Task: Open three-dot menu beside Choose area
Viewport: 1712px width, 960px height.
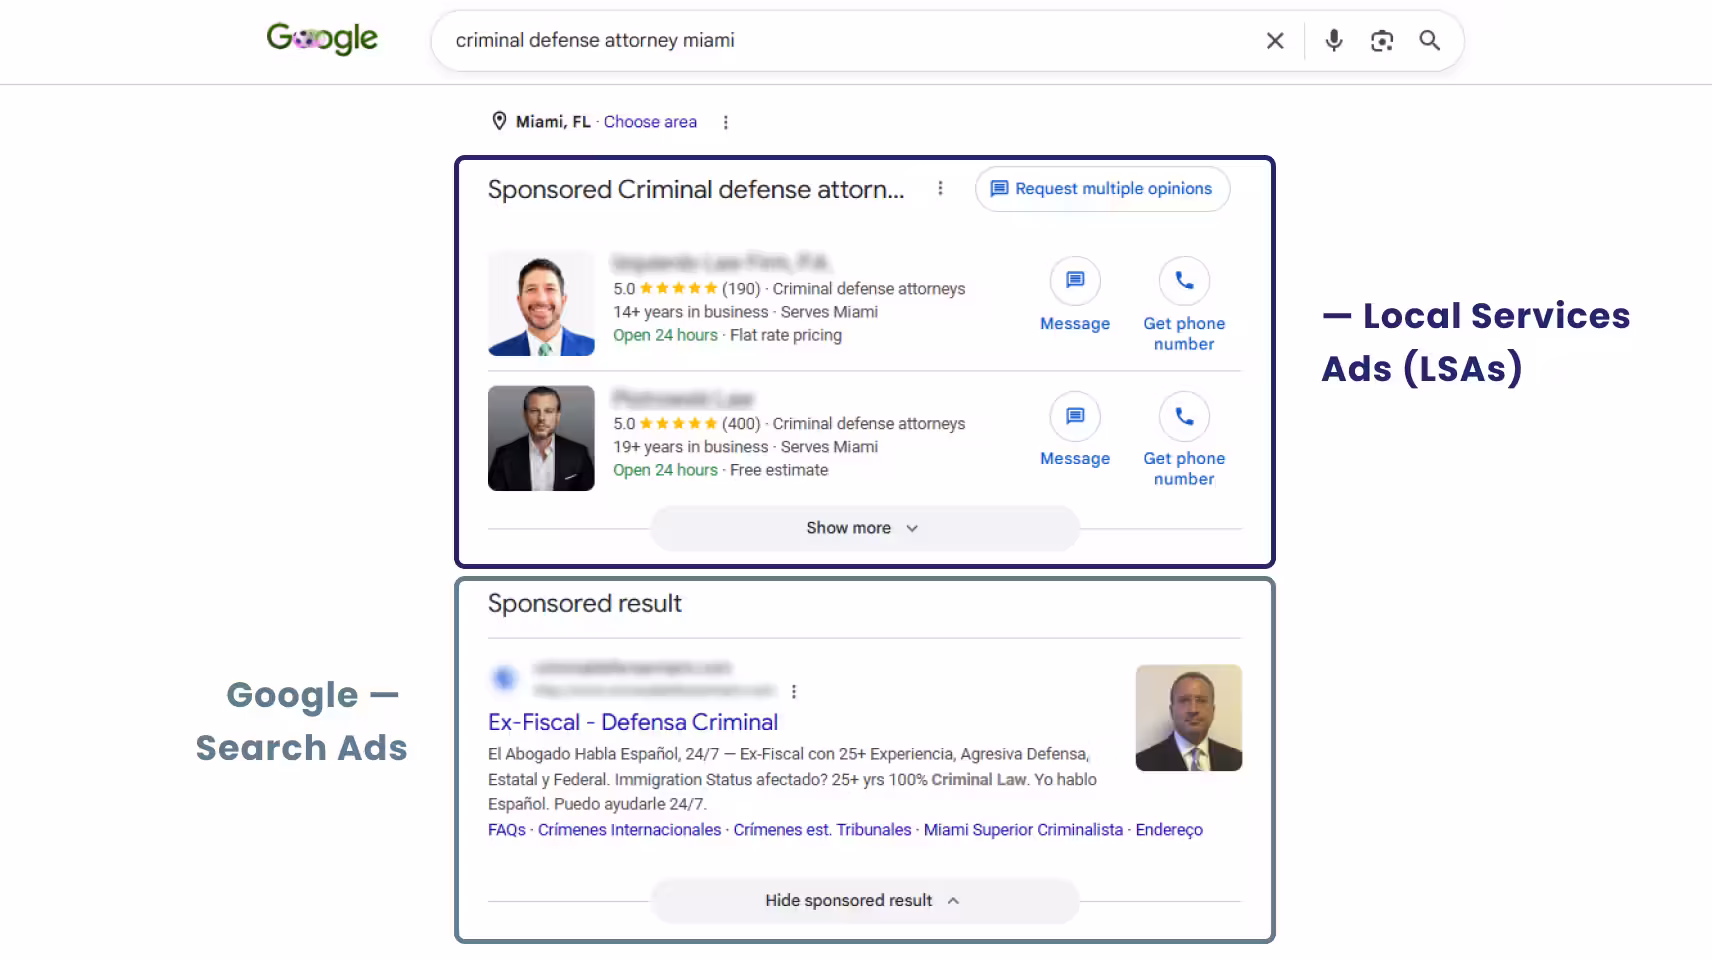Action: [726, 122]
